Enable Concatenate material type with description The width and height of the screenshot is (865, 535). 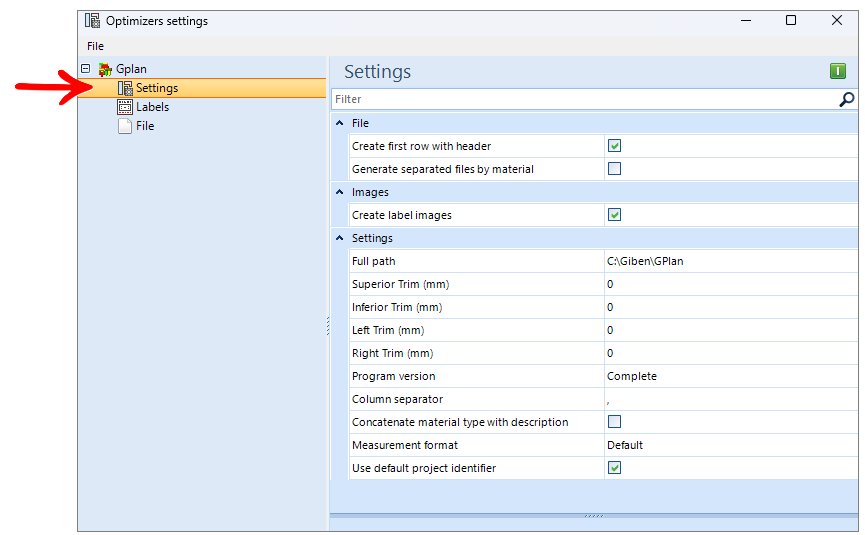(x=614, y=422)
